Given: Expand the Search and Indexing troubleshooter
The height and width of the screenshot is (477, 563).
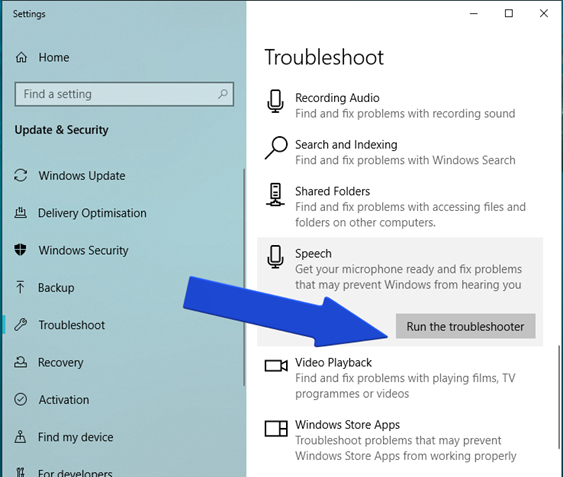Looking at the screenshot, I should pyautogui.click(x=400, y=152).
